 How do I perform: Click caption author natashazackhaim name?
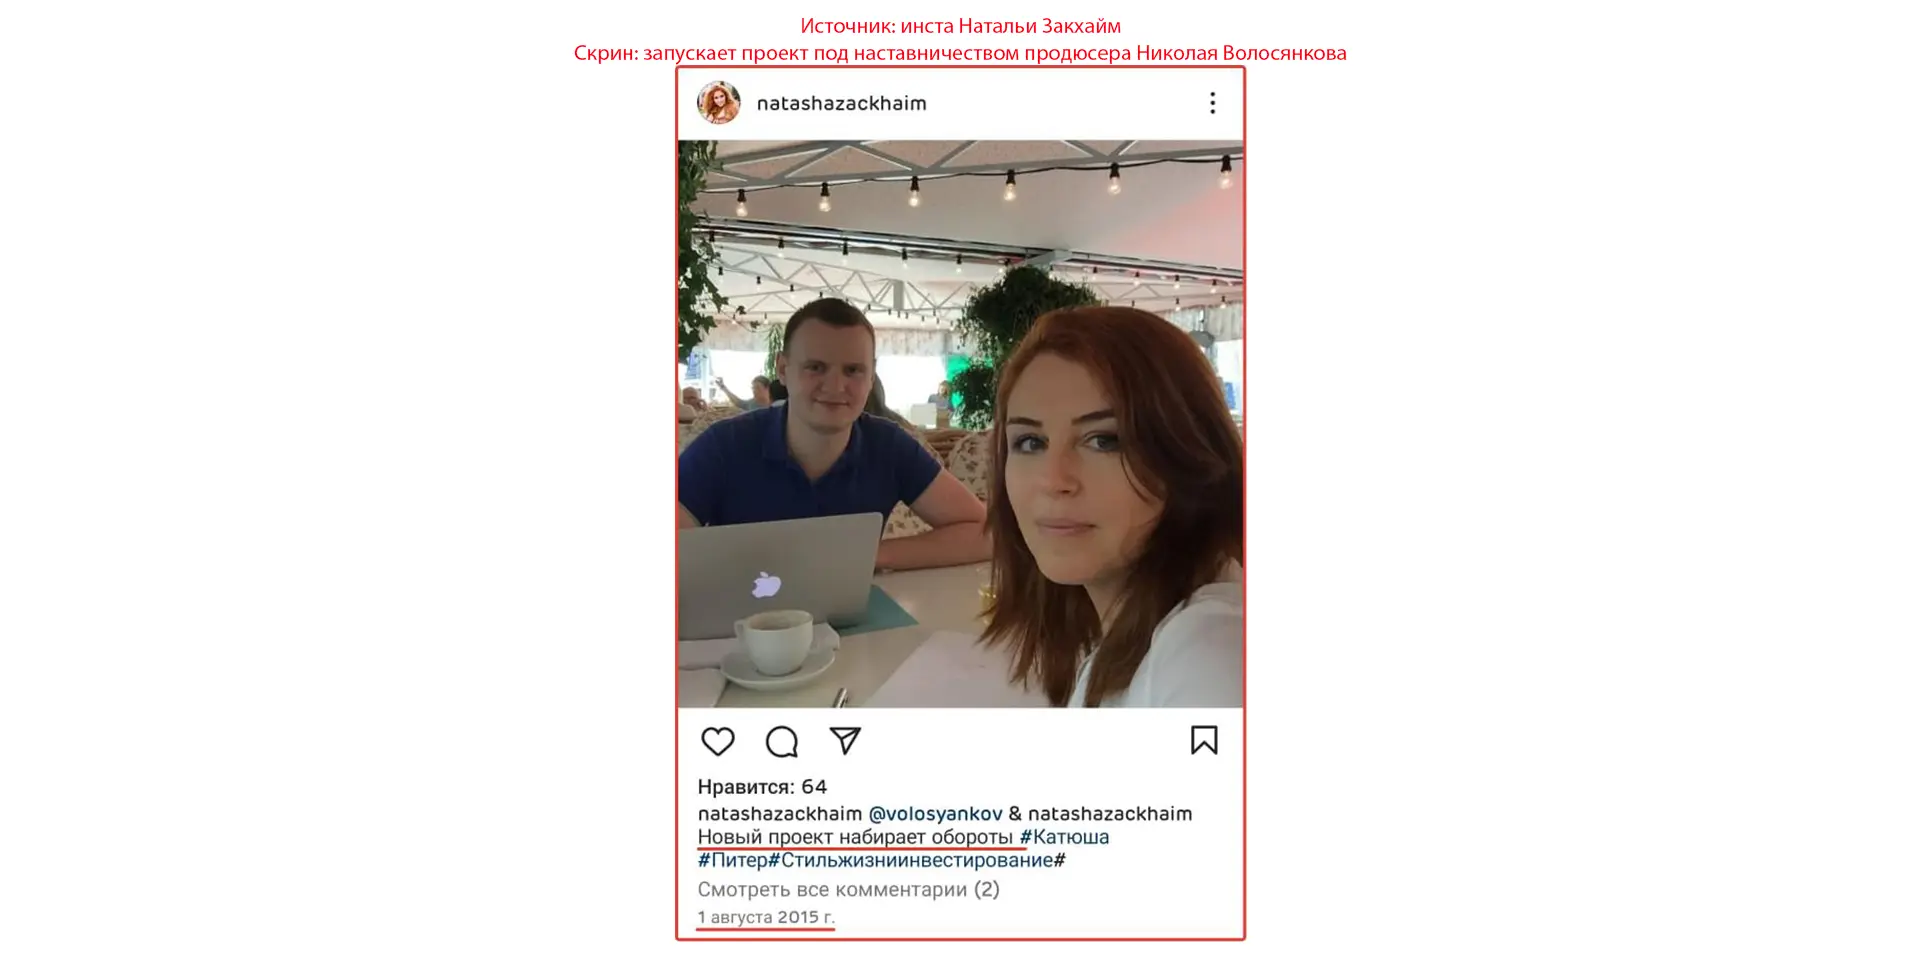[x=779, y=813]
